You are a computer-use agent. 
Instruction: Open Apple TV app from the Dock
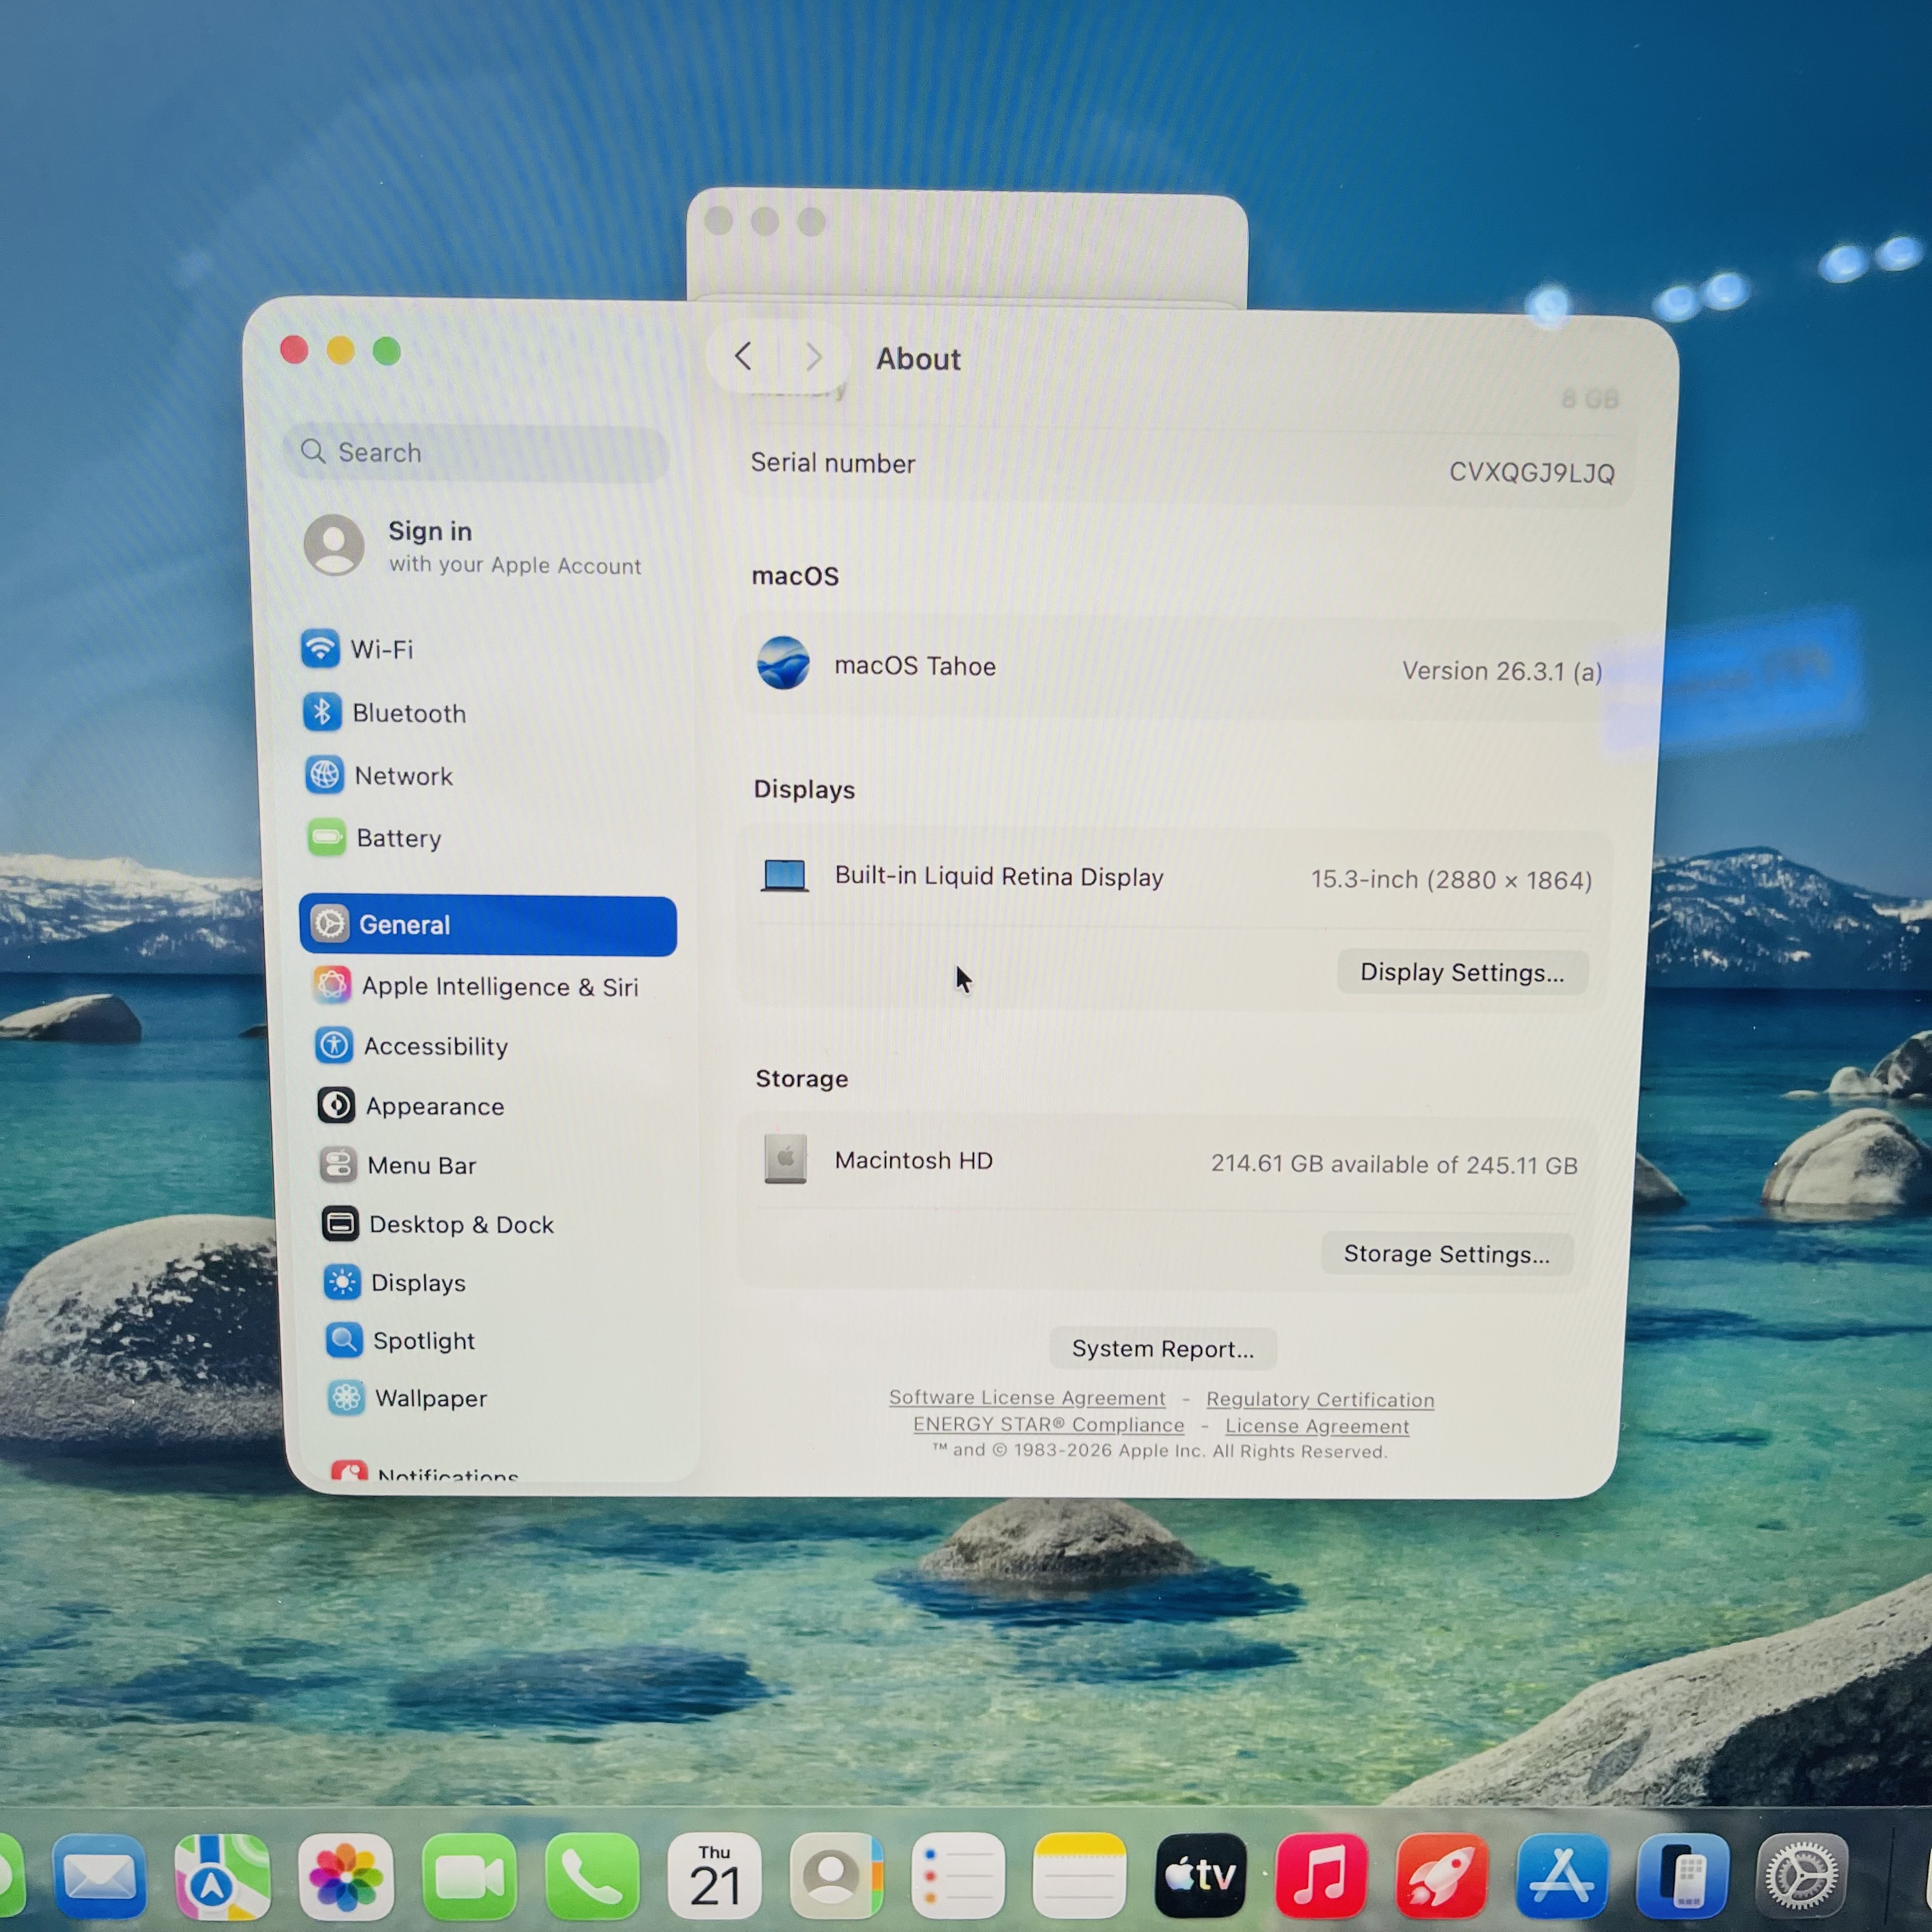click(x=1200, y=1874)
